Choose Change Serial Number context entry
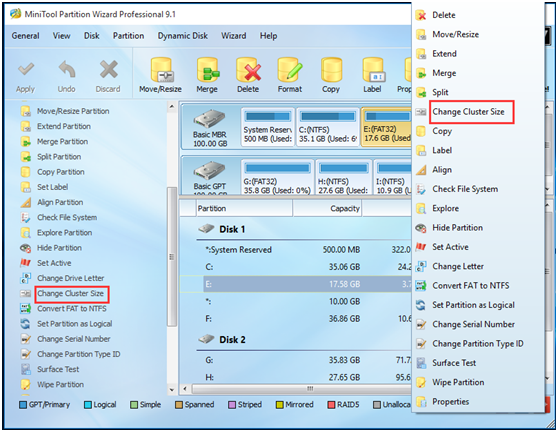Viewport: 558px width, 432px height. (473, 325)
